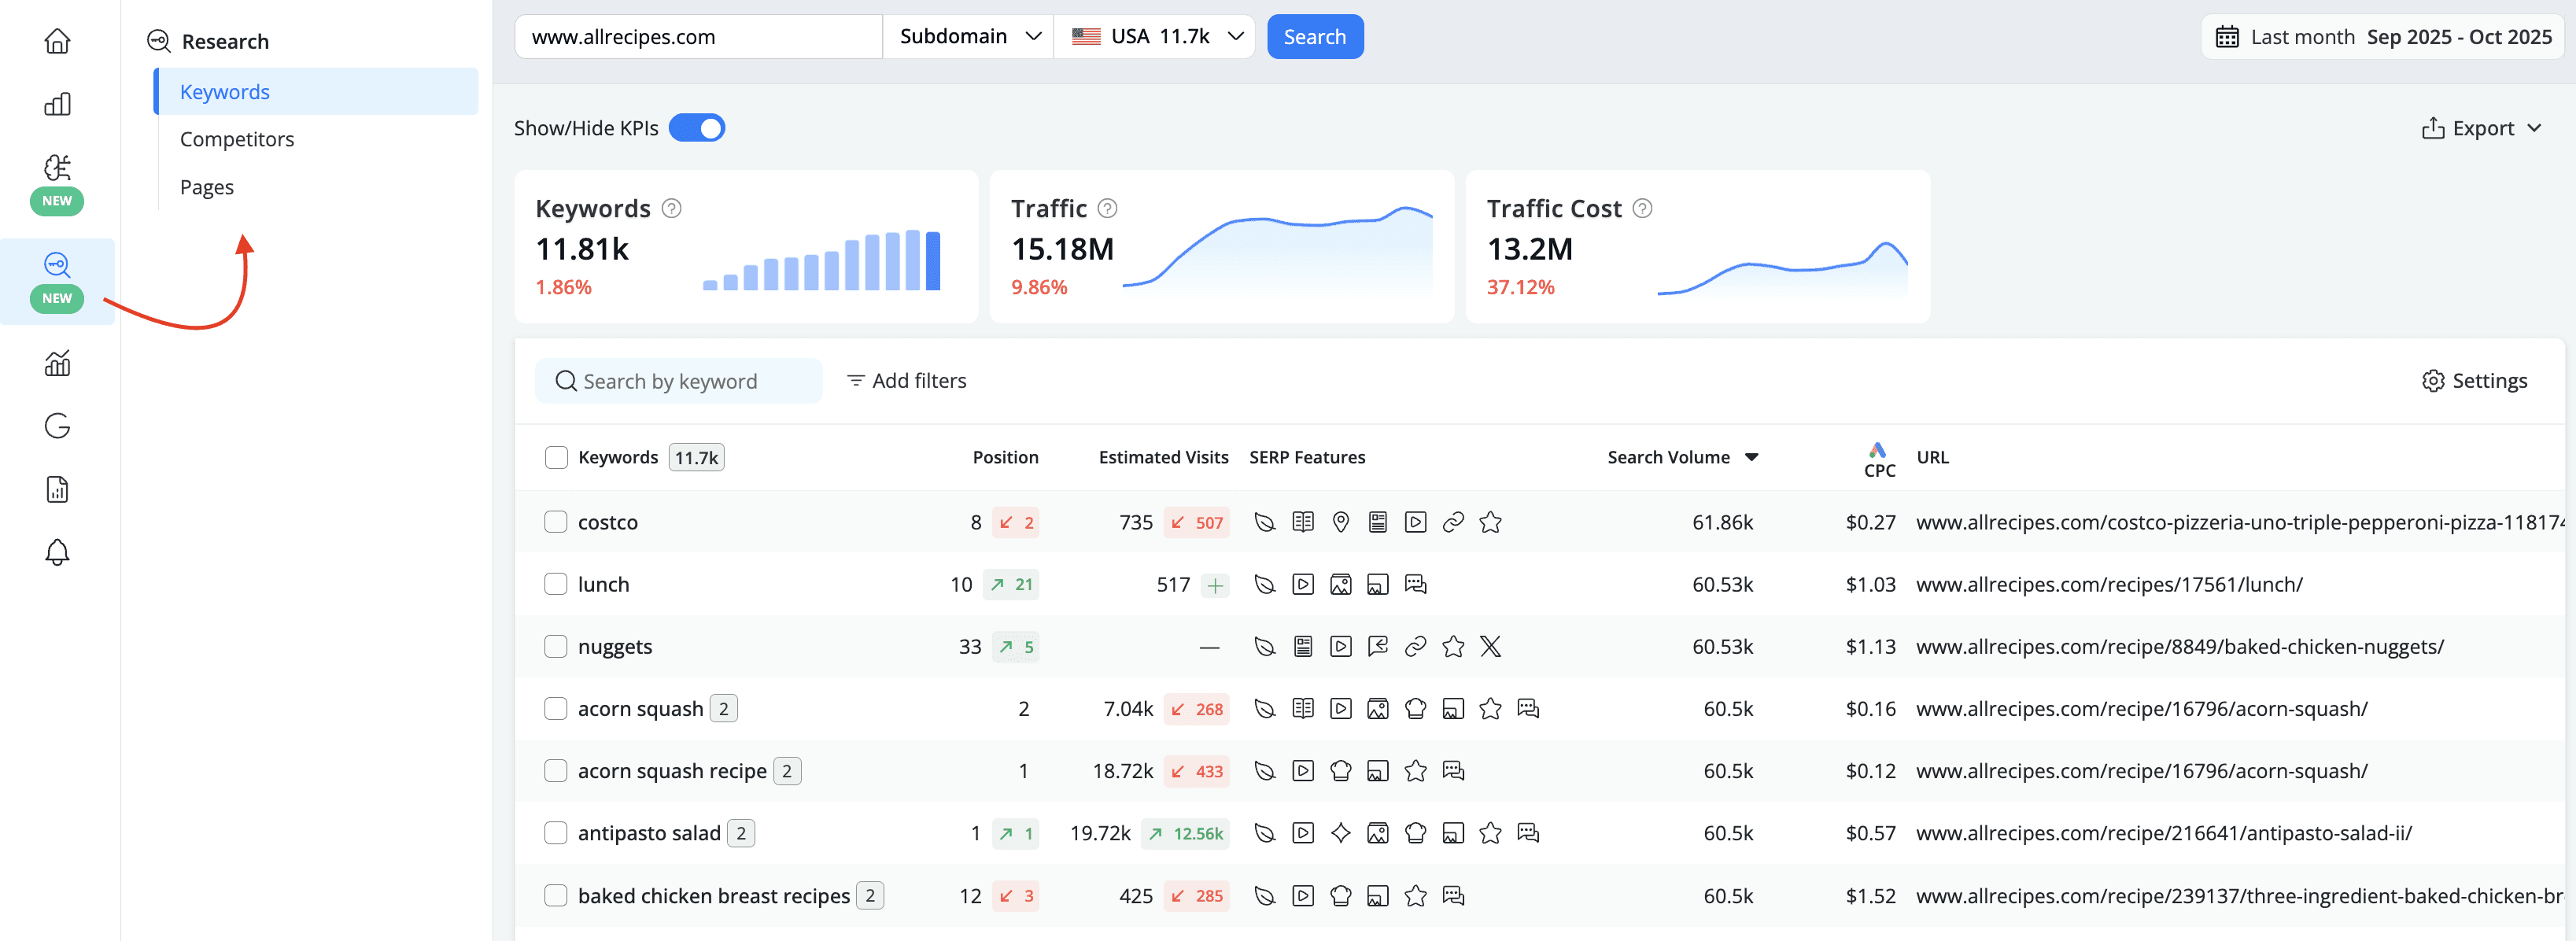This screenshot has width=2576, height=941.
Task: Open the Last month date range picker
Action: tap(2383, 37)
